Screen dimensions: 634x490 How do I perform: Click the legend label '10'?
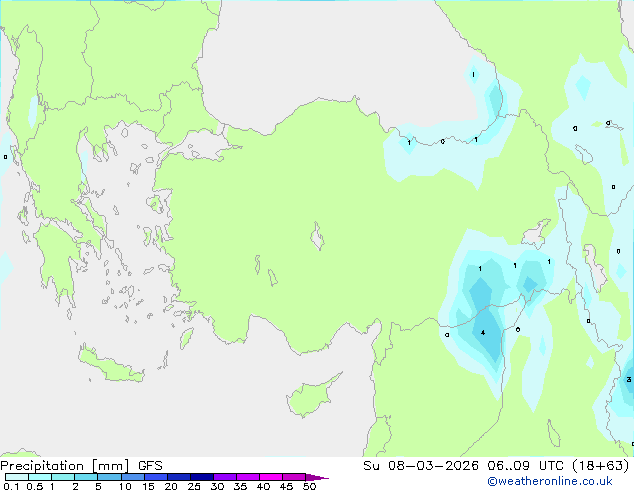coord(125,486)
